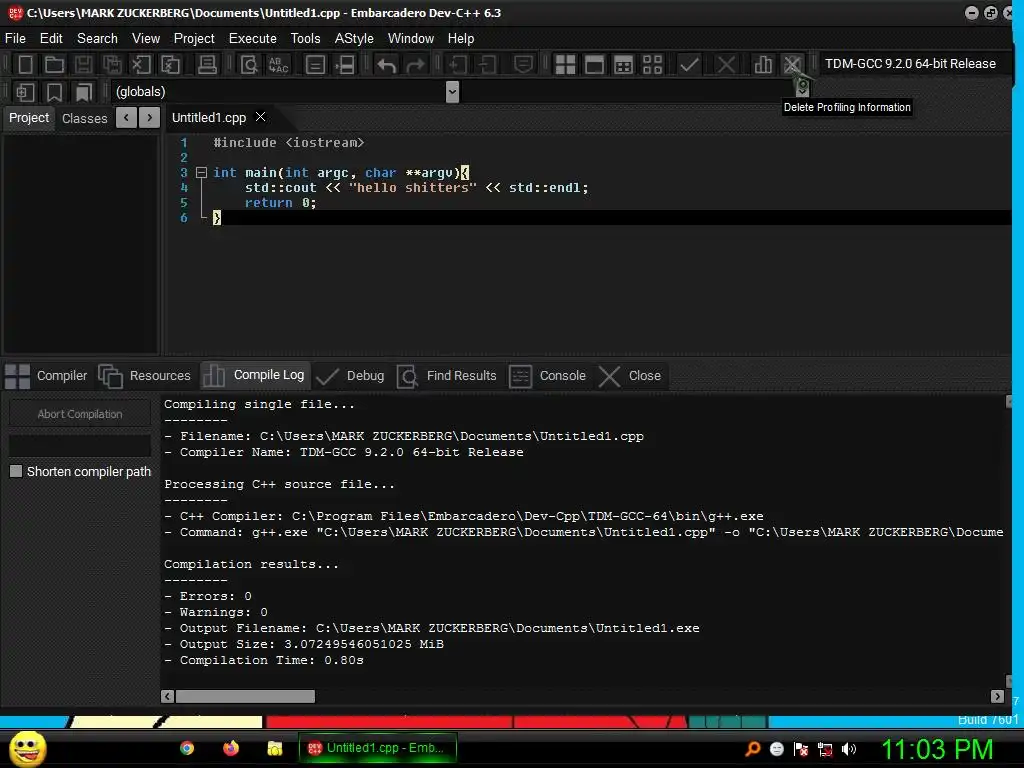Switch to the Classes sidebar tab
The height and width of the screenshot is (768, 1024).
point(84,118)
